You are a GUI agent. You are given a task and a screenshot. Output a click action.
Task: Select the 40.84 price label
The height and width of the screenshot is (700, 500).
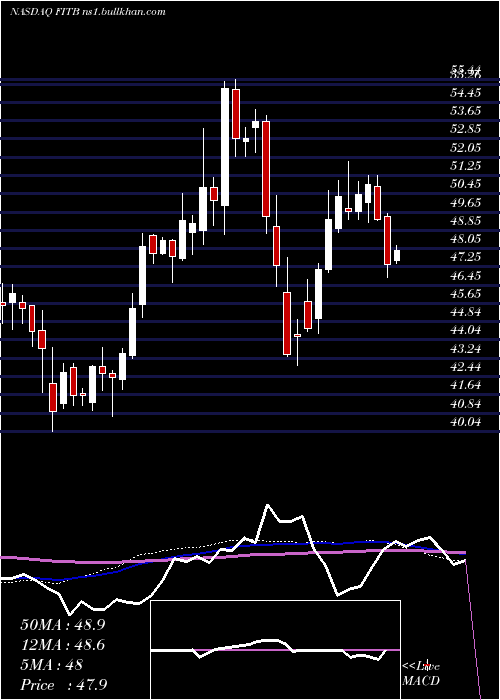coord(466,404)
